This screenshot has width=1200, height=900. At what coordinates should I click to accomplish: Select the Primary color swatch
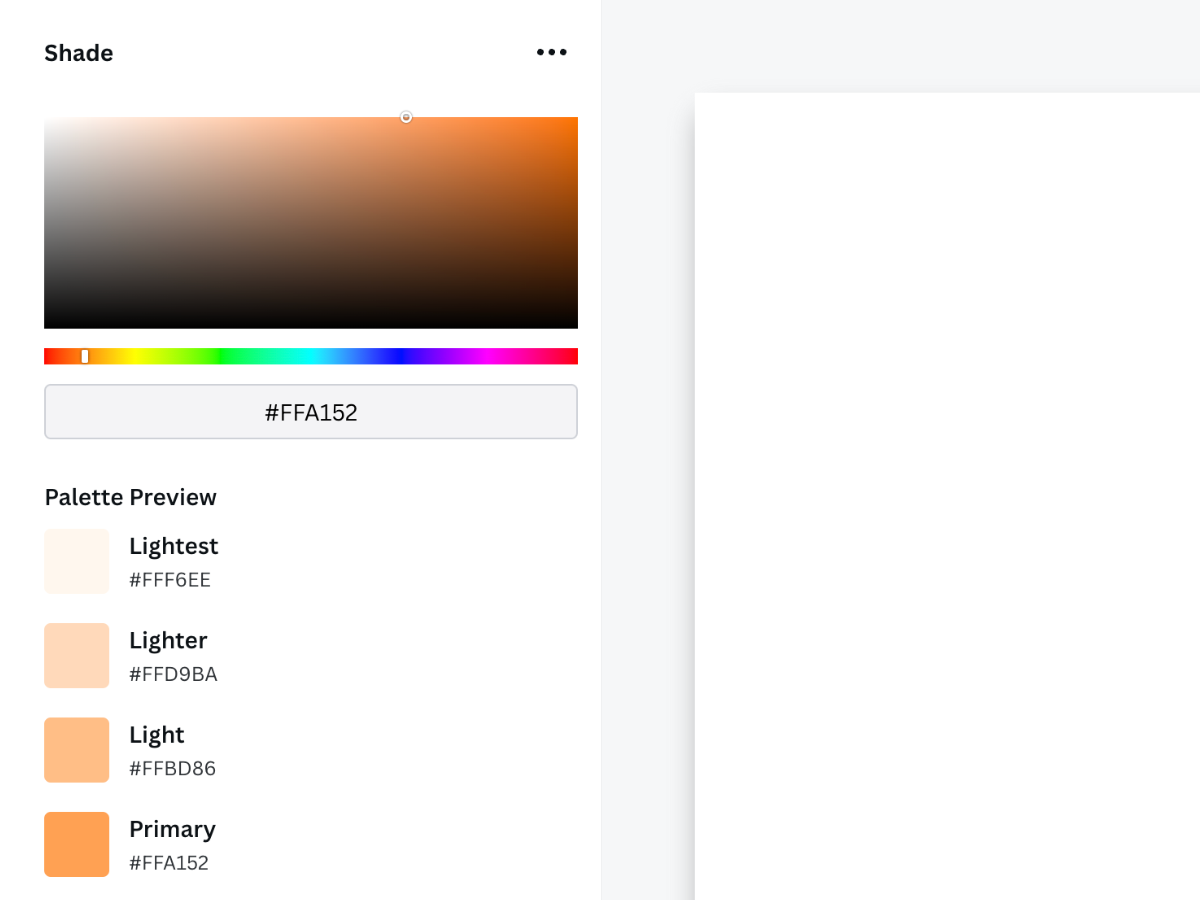click(x=77, y=844)
